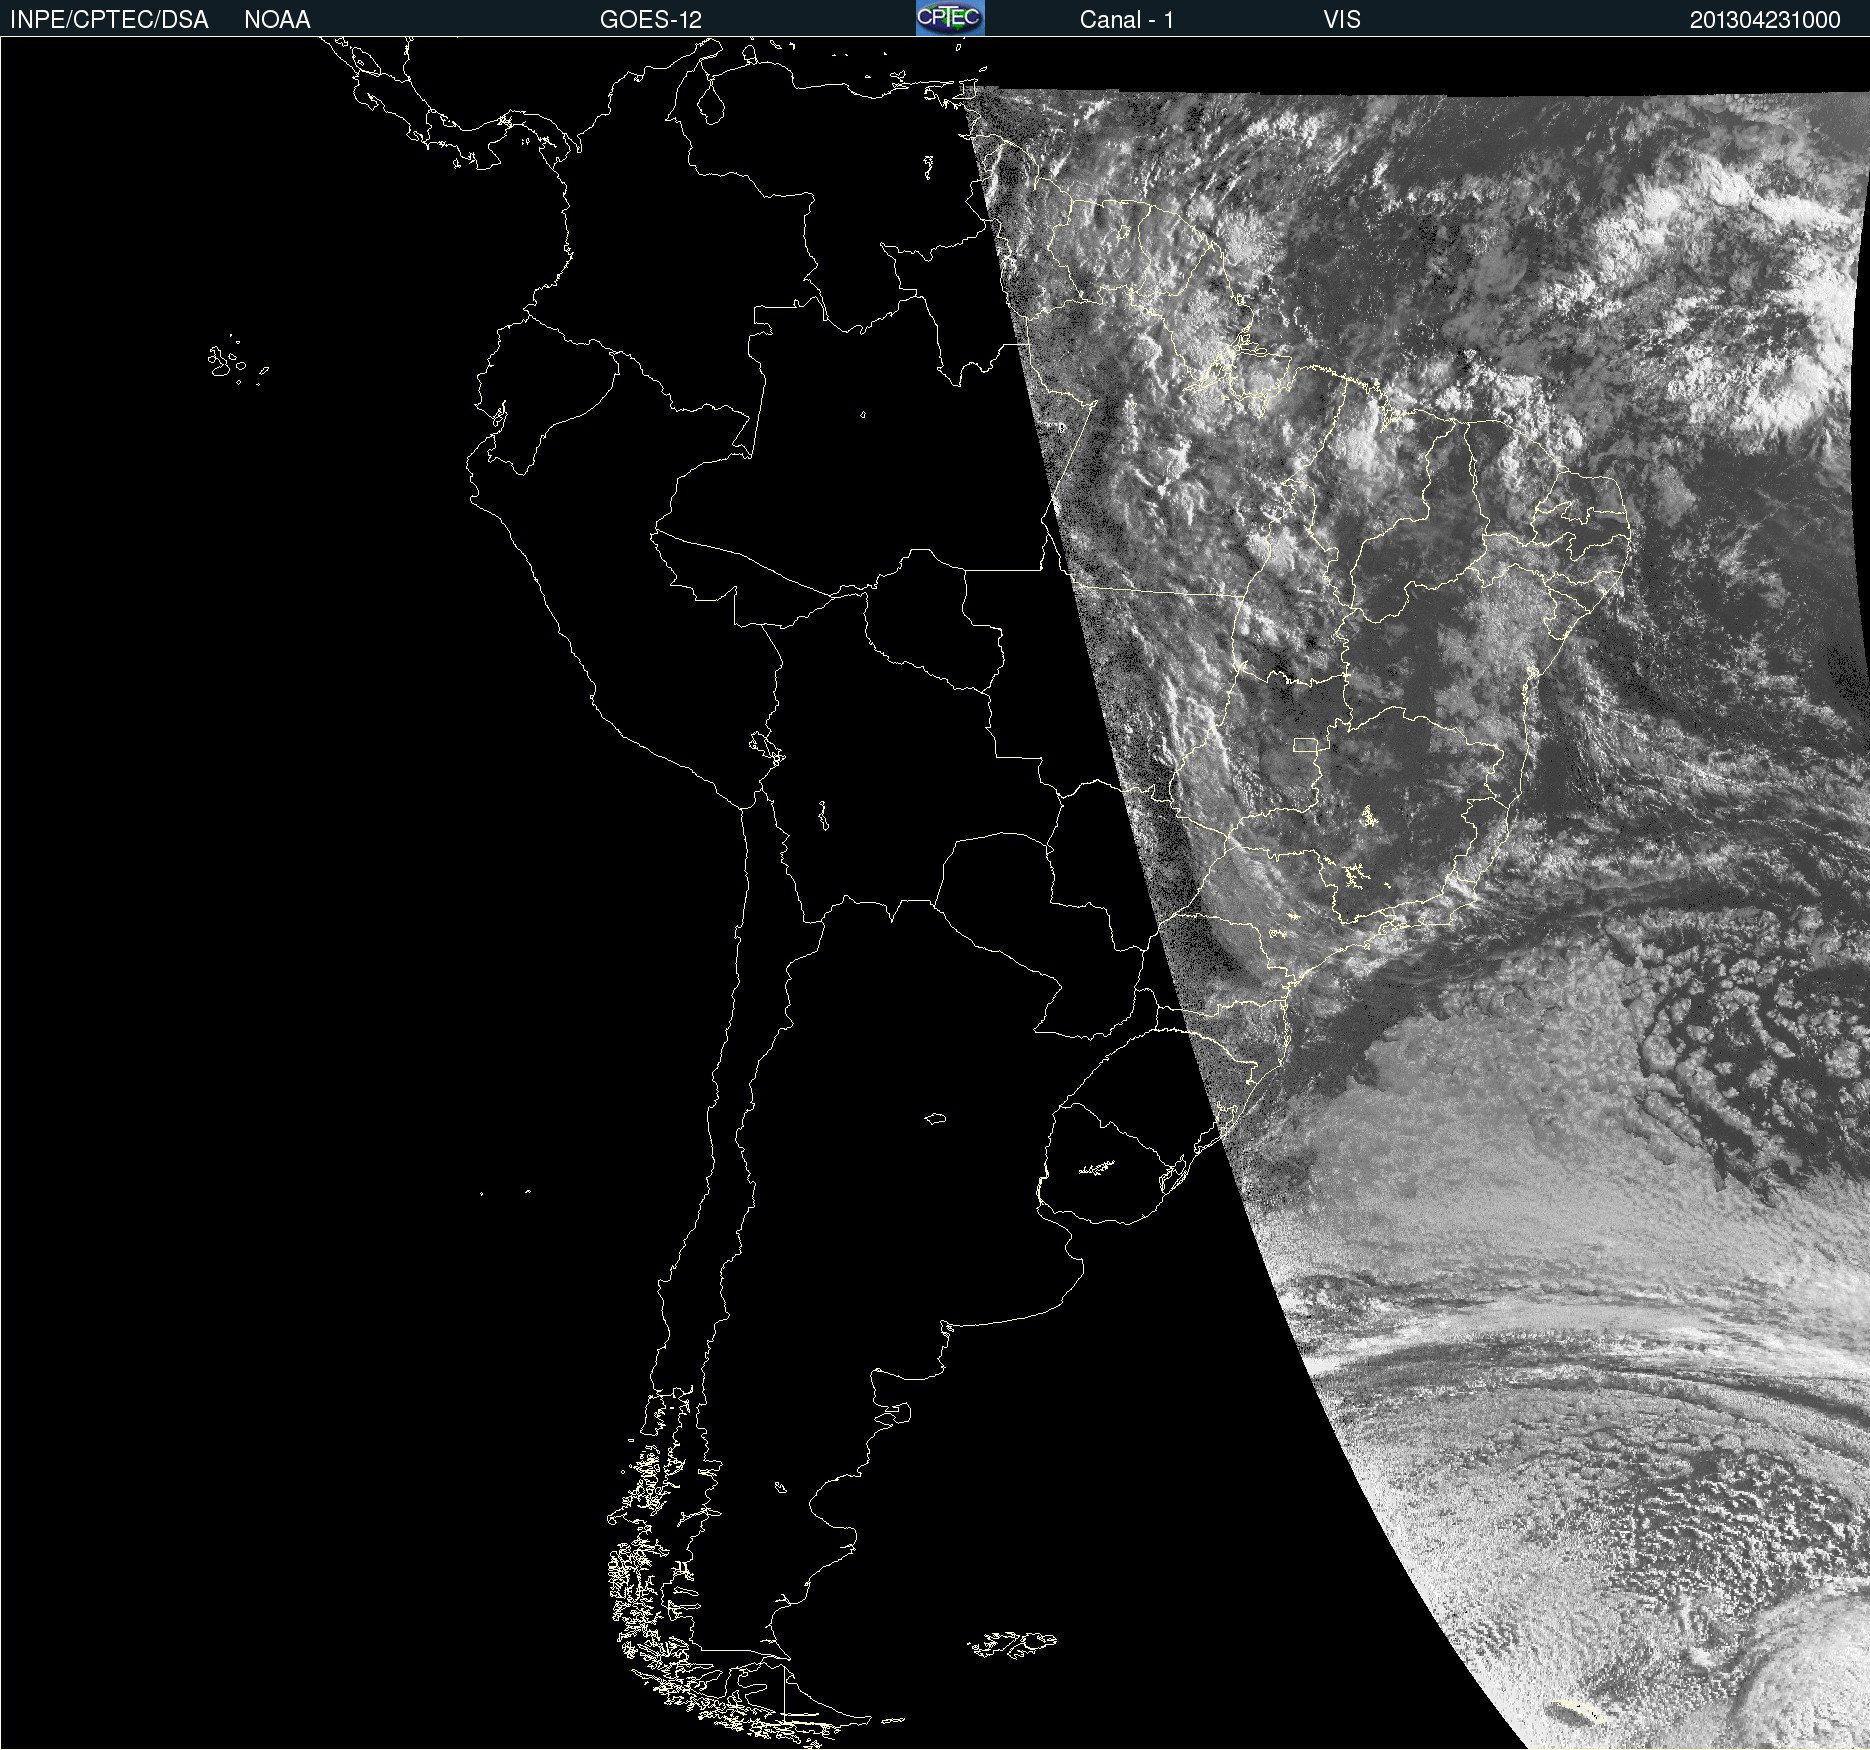Screen dimensions: 1870x1750
Task: Click the GOES-12 satellite name
Action: [x=651, y=20]
